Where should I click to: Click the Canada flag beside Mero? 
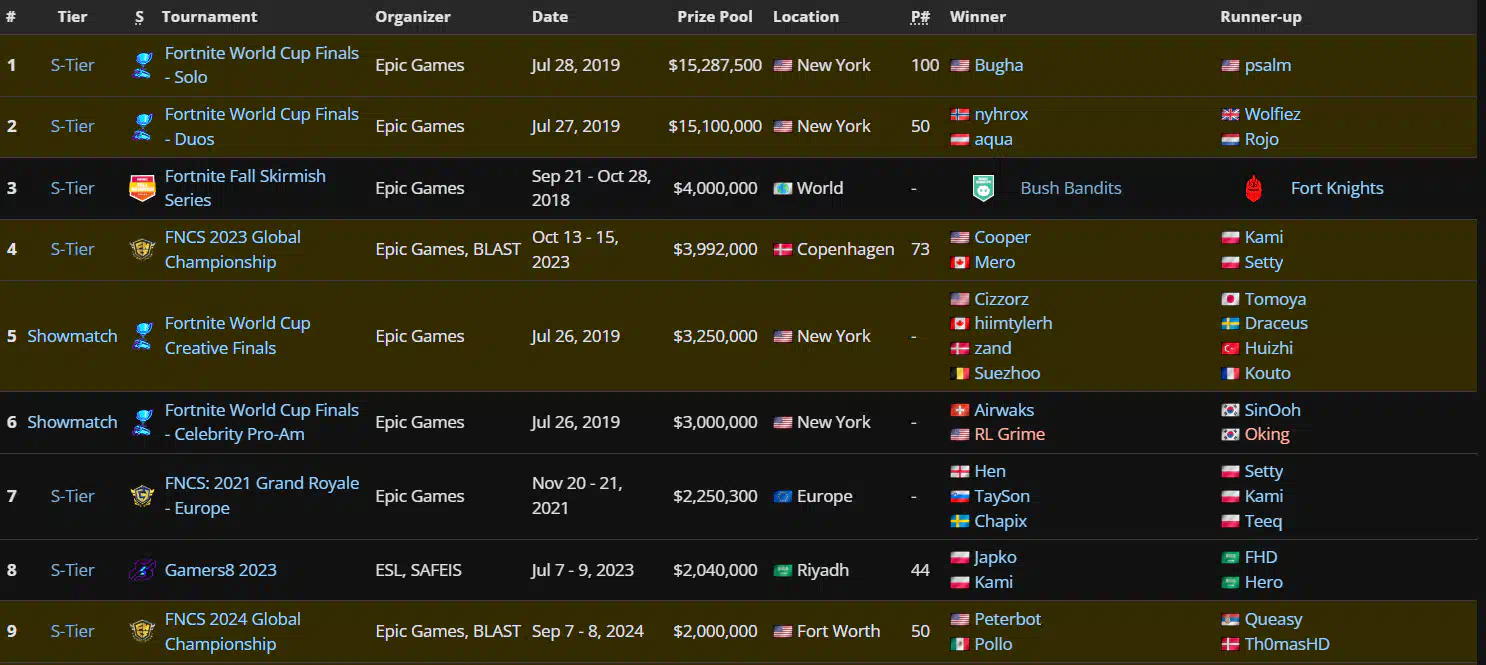pos(960,263)
